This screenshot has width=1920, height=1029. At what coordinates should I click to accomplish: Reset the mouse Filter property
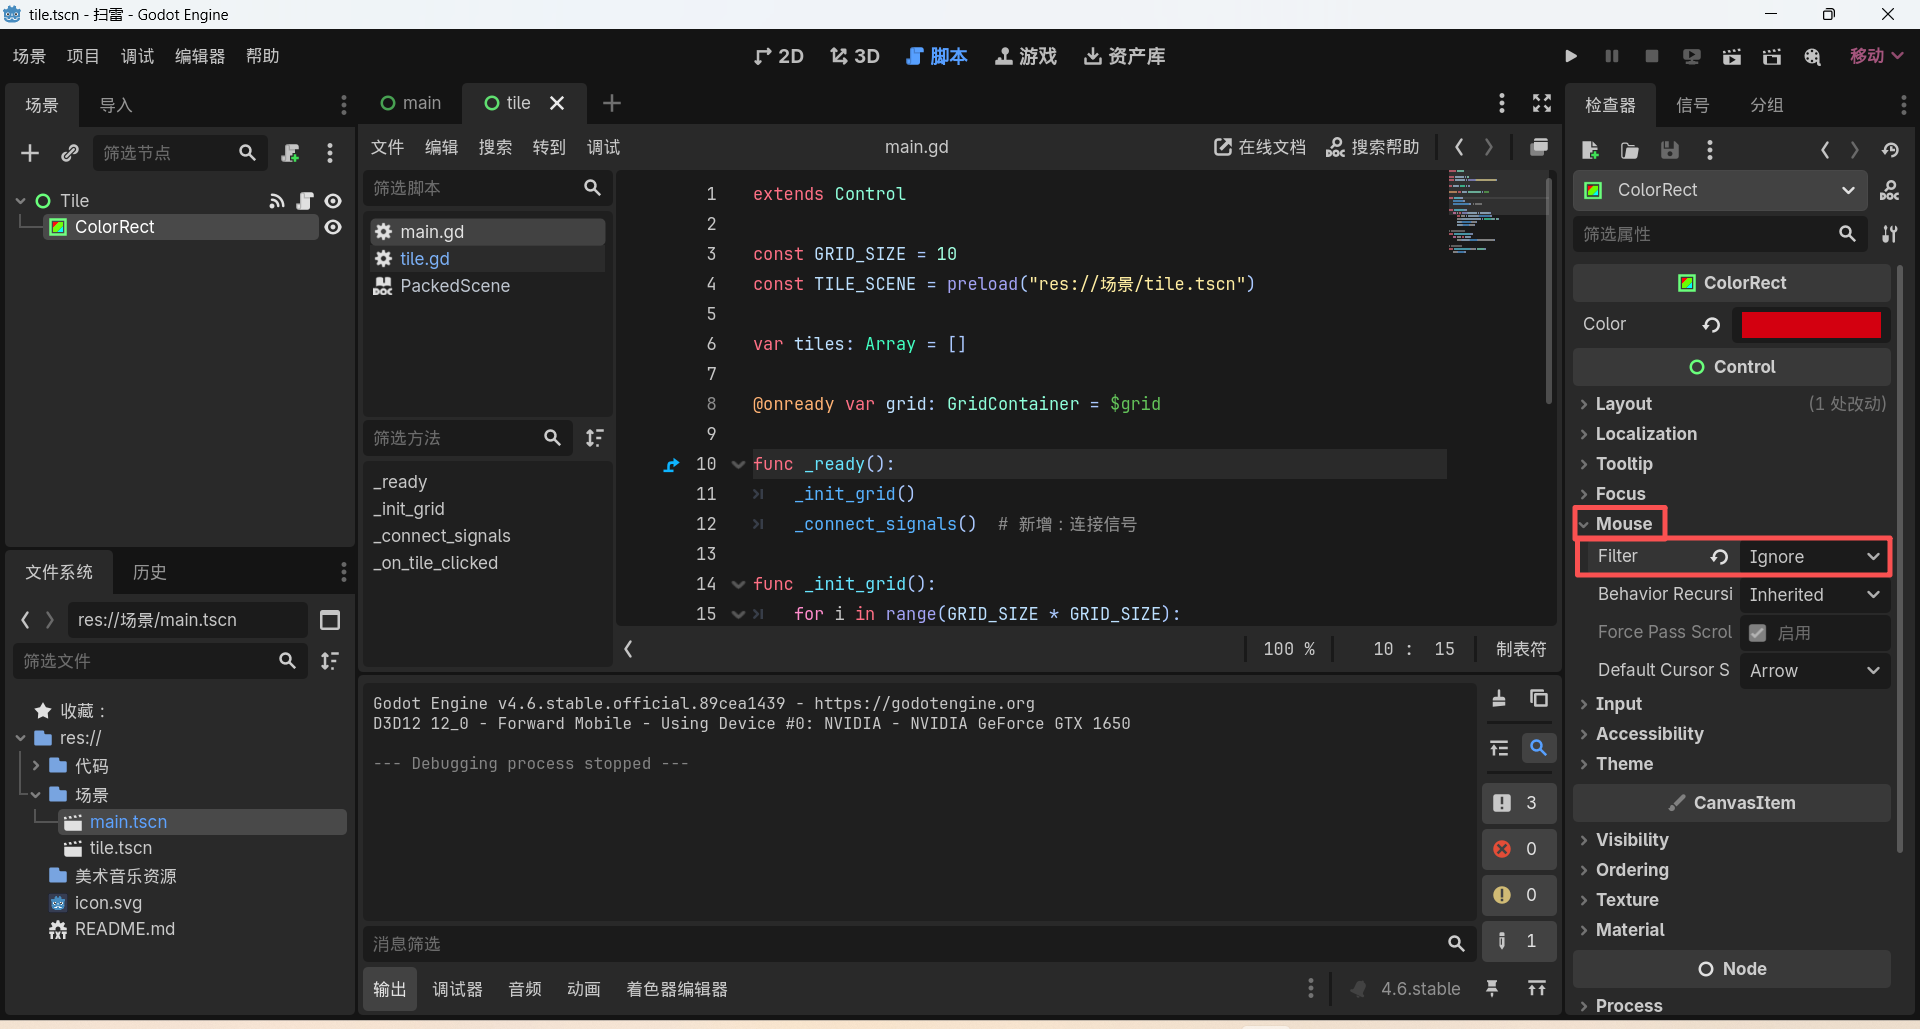(x=1719, y=557)
